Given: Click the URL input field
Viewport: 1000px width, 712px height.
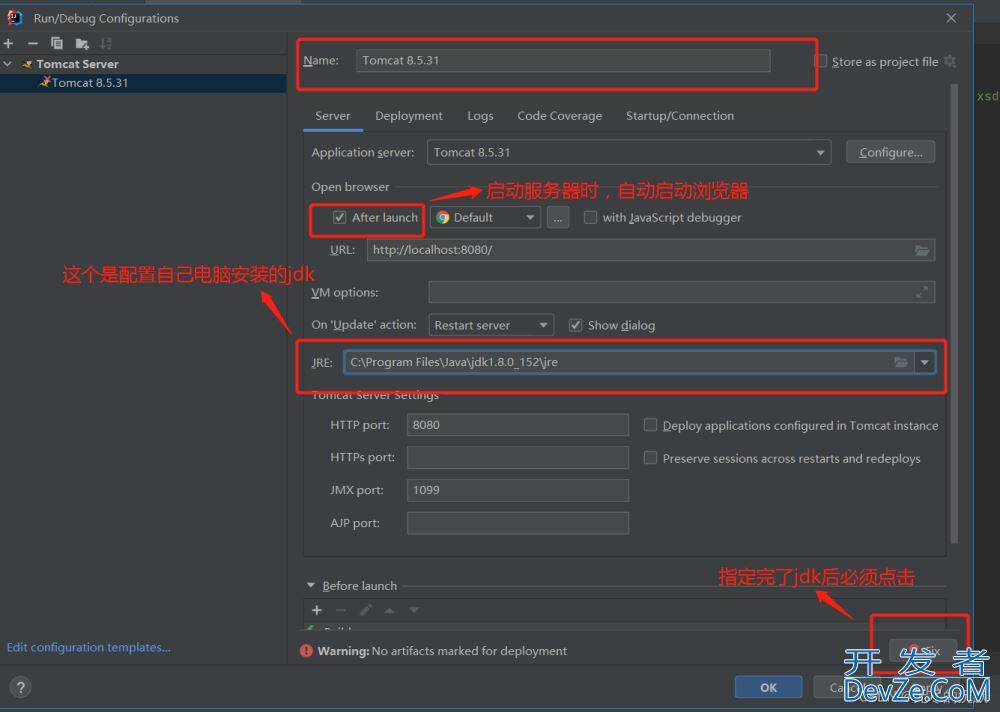Looking at the screenshot, I should 651,250.
